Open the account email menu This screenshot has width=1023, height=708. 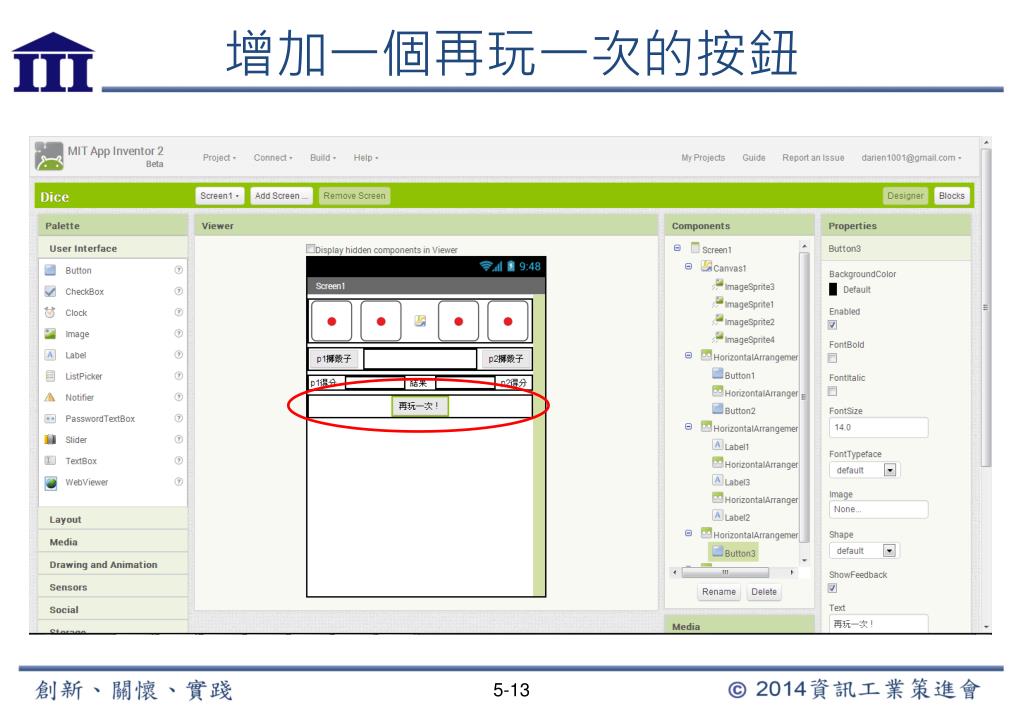coord(911,158)
